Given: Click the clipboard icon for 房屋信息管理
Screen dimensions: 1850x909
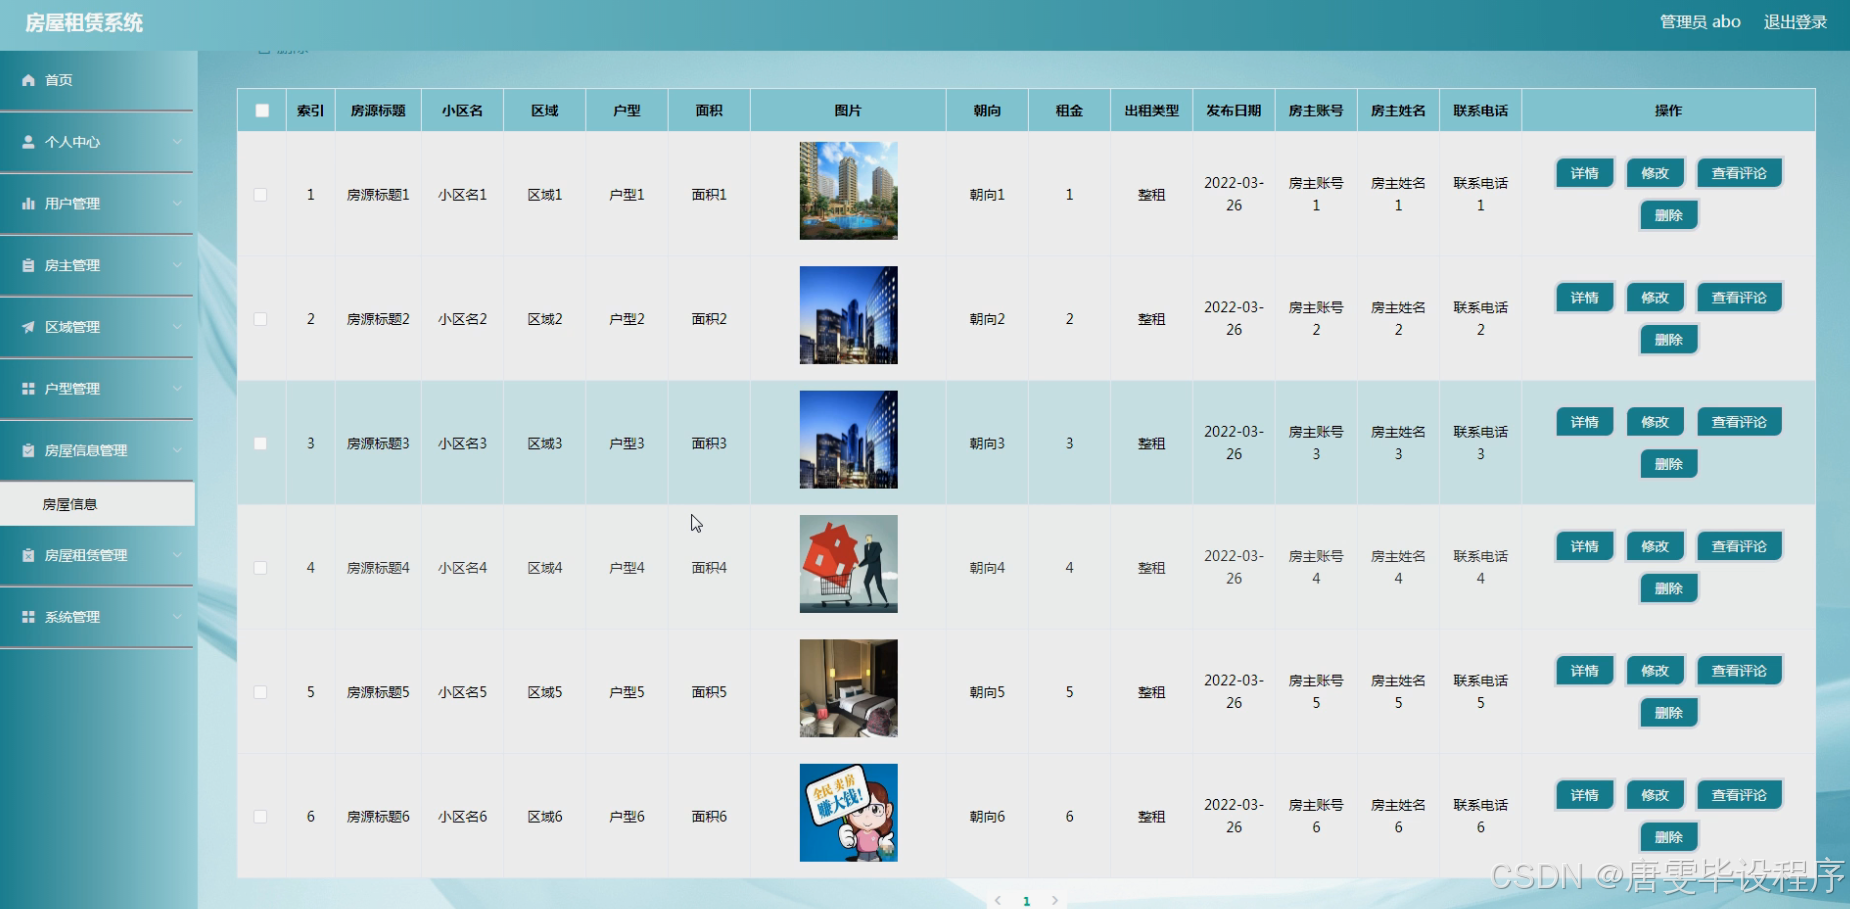Looking at the screenshot, I should click(x=28, y=450).
